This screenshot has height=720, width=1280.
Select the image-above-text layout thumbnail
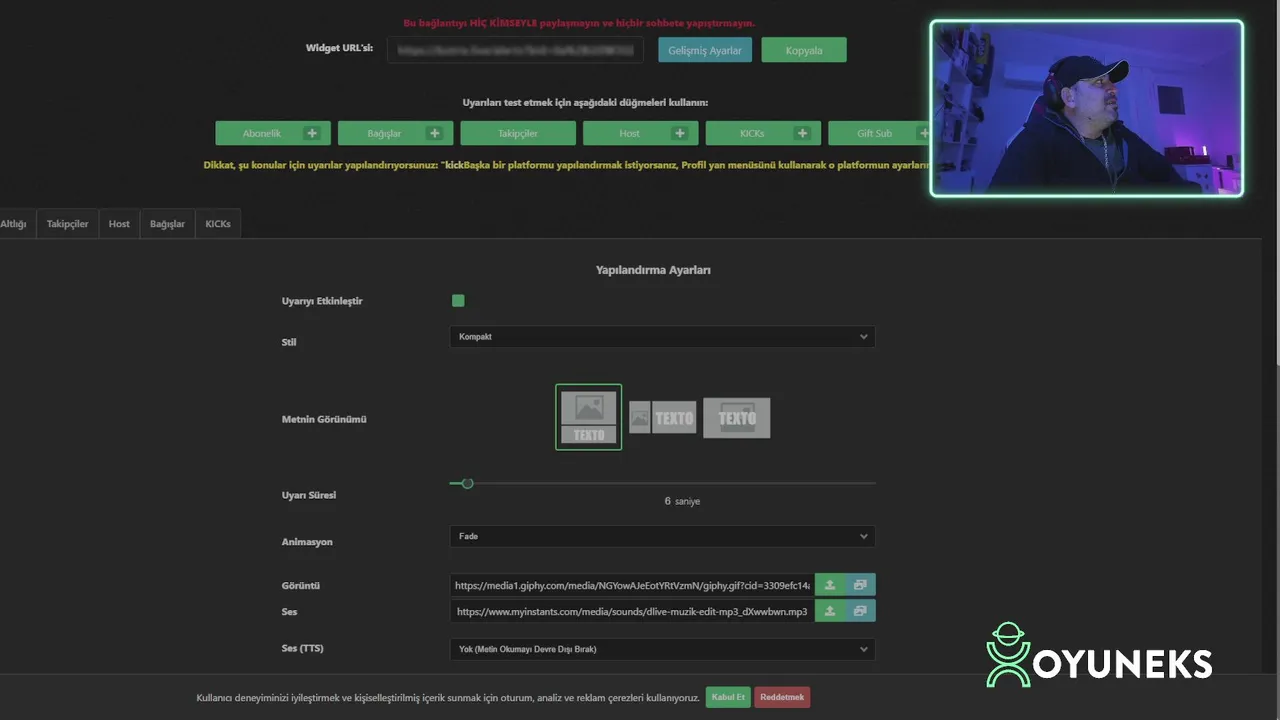[x=588, y=417]
